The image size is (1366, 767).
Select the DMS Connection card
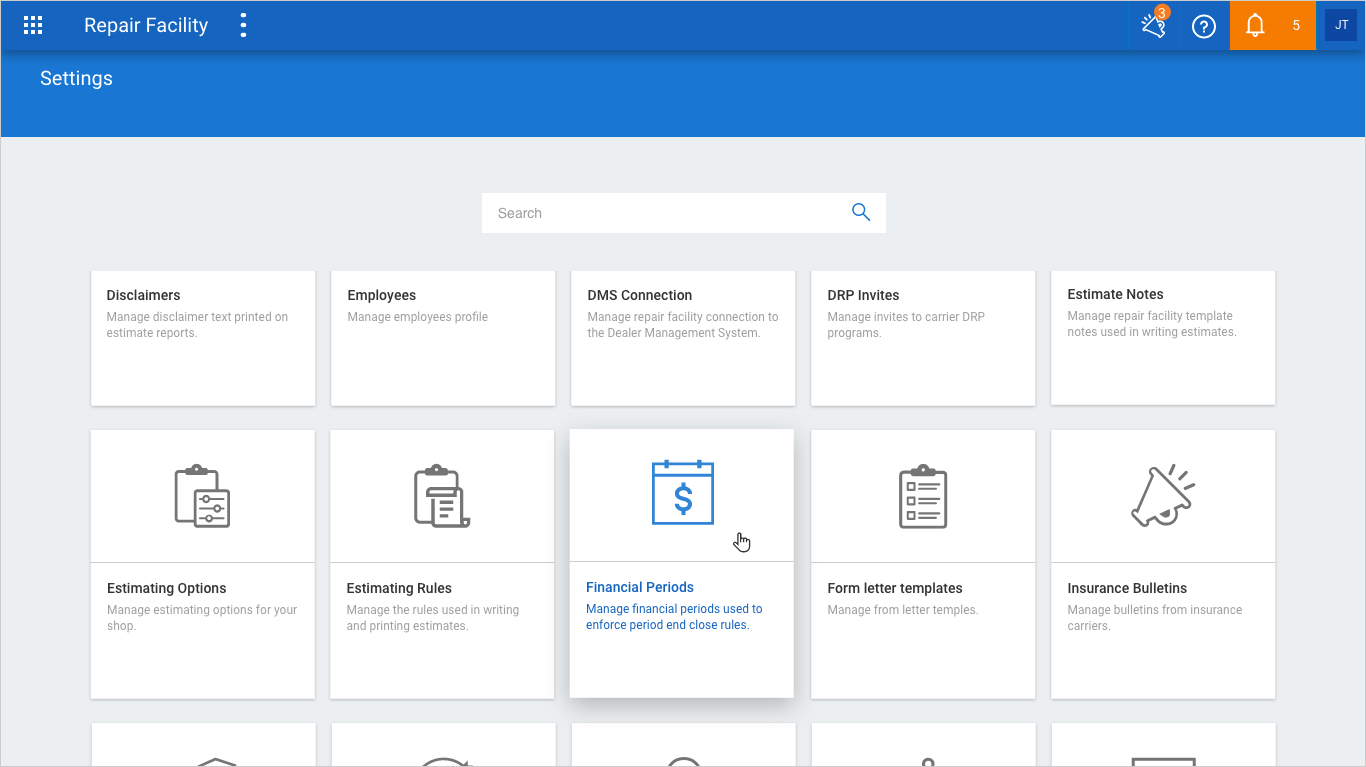point(683,338)
